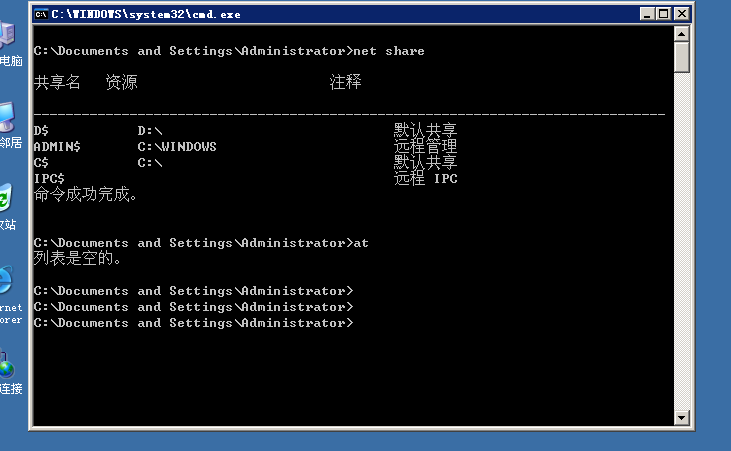Screen dimensions: 731x451
Task: Click the ADMIN$ share row
Action: coord(58,147)
